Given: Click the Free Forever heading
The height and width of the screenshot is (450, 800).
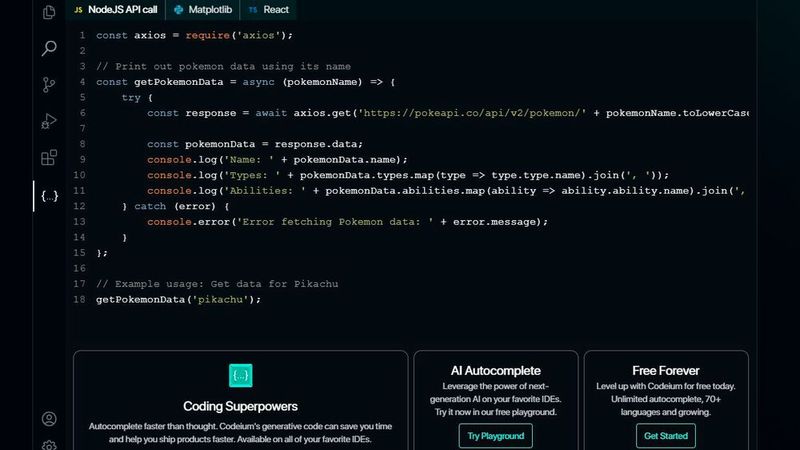Looking at the screenshot, I should (666, 370).
